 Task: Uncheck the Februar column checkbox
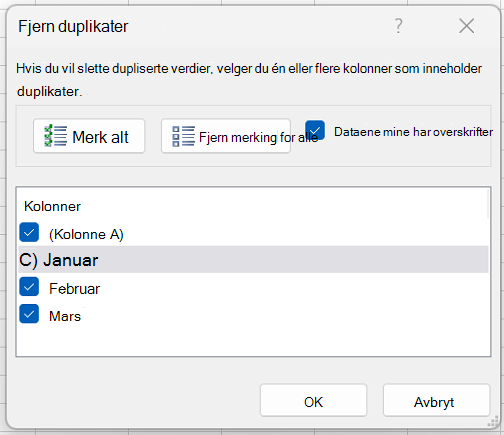(29, 287)
